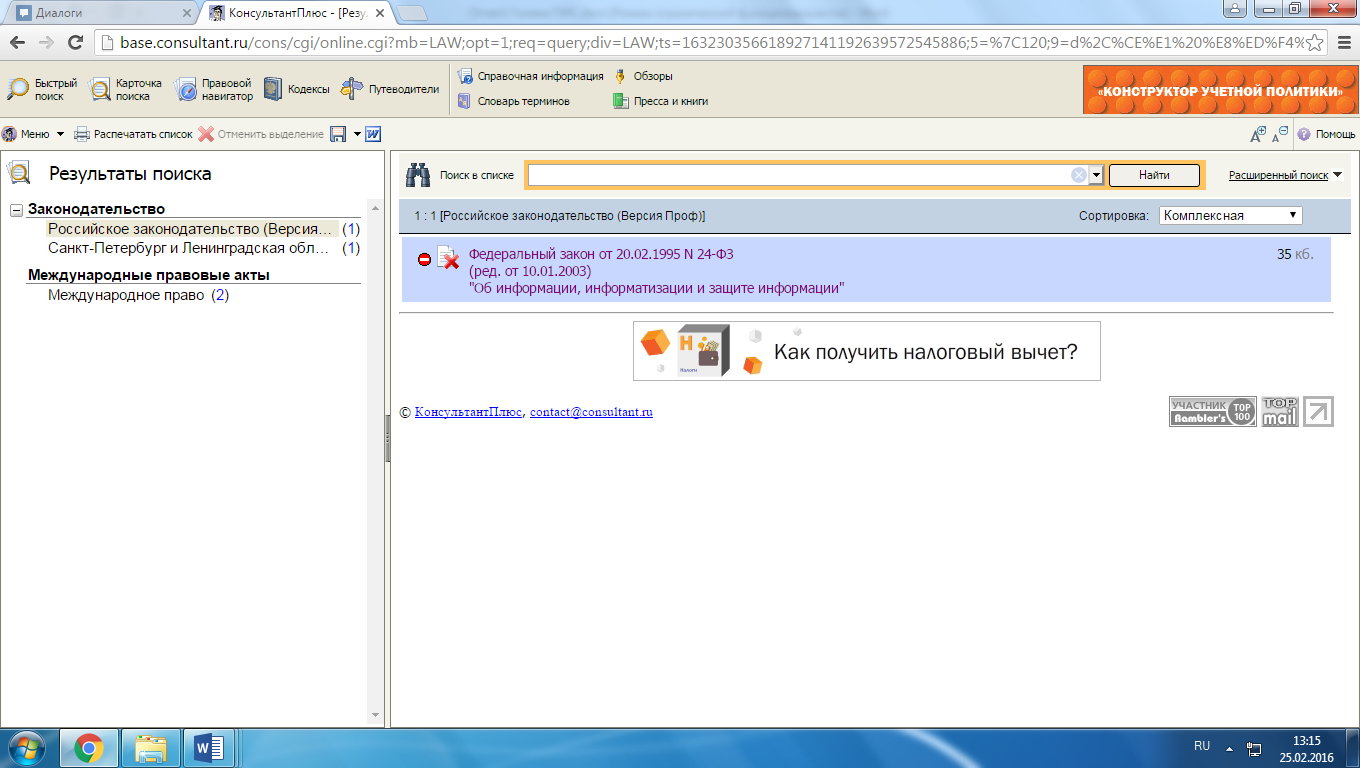Click the binoculars search icon
The height and width of the screenshot is (768, 1360).
coord(417,175)
